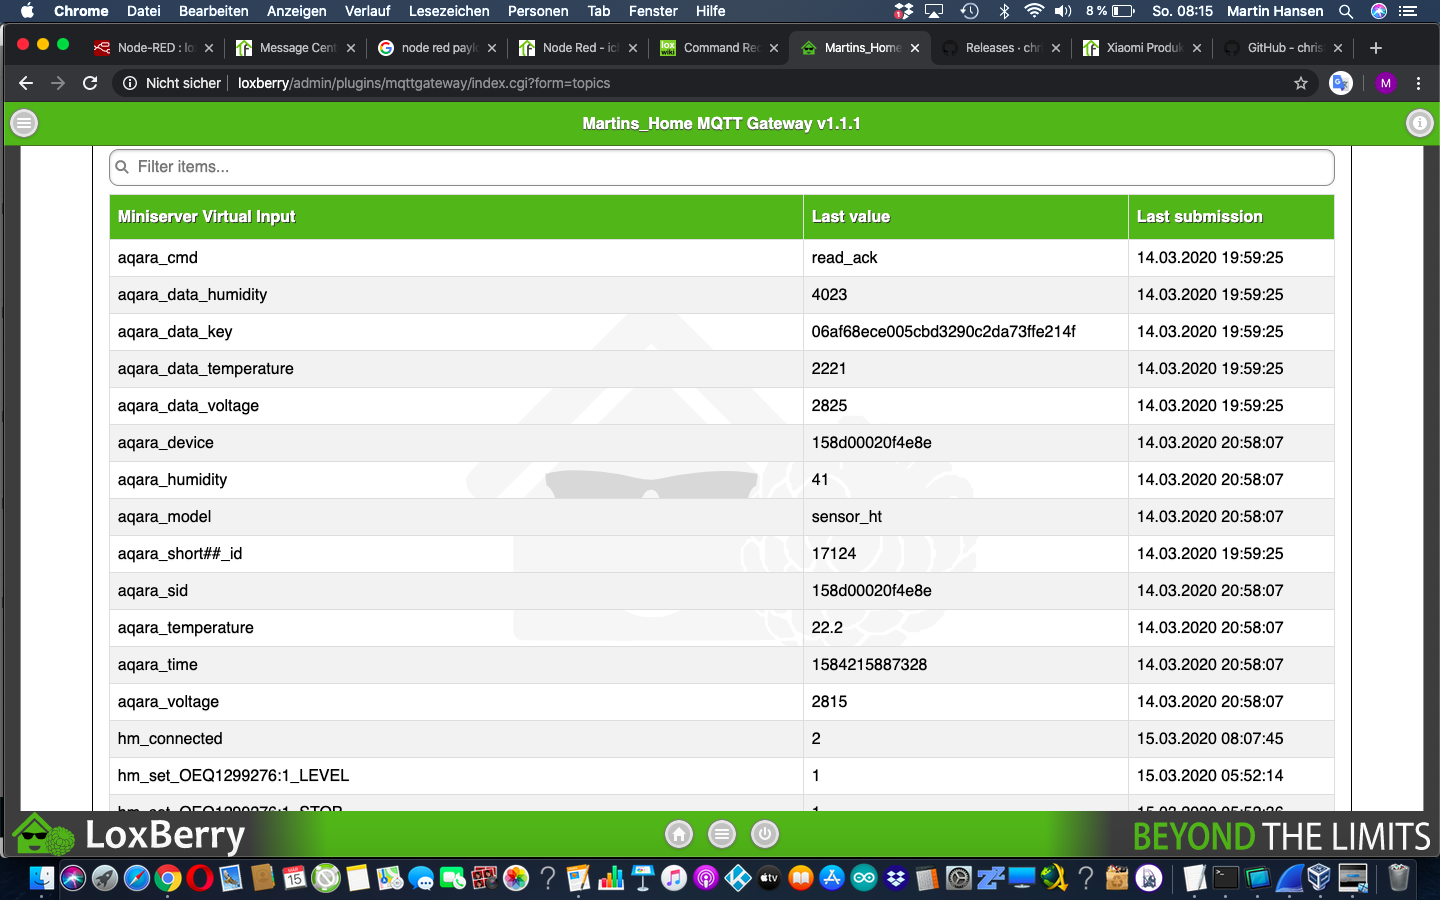Open Wireshark from the Dock
The height and width of the screenshot is (900, 1440).
tap(1289, 878)
